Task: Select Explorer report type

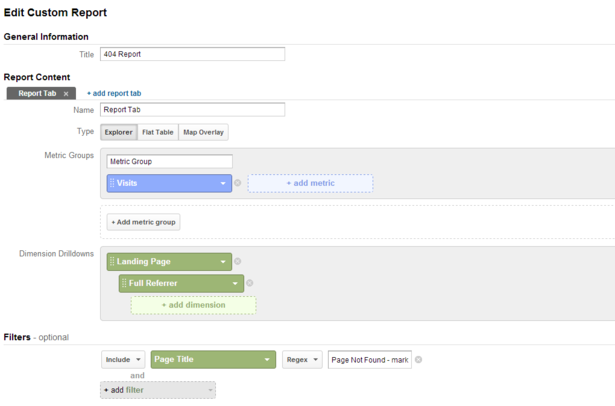Action: 118,132
